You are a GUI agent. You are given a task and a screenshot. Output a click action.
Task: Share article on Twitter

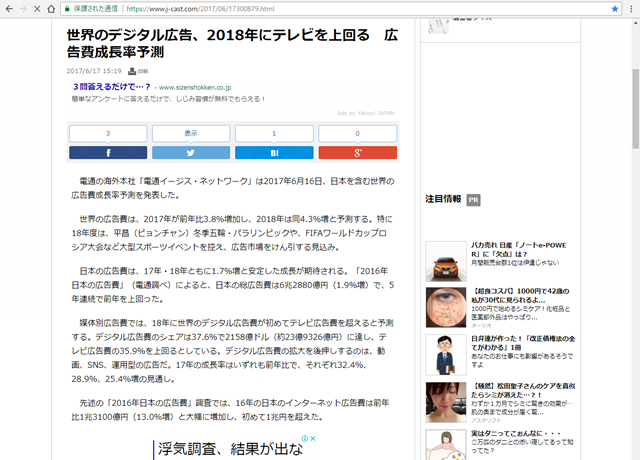(190, 152)
